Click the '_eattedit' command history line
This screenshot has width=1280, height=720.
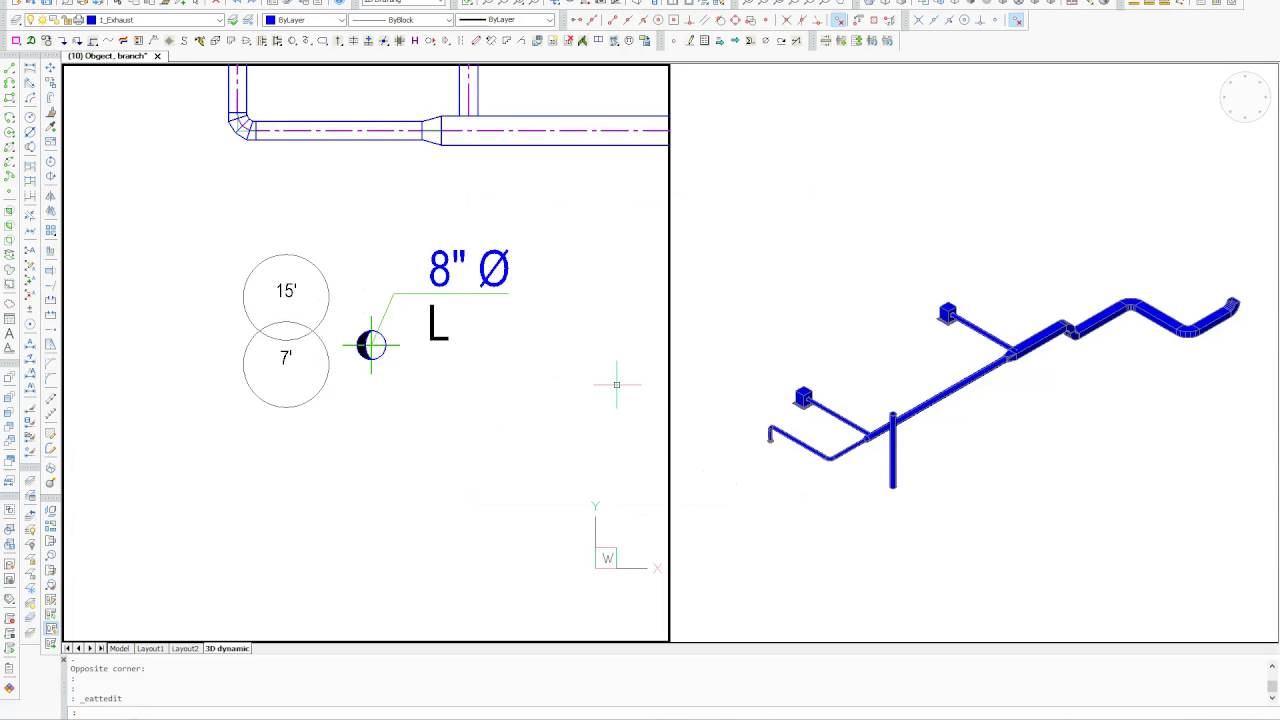[101, 698]
